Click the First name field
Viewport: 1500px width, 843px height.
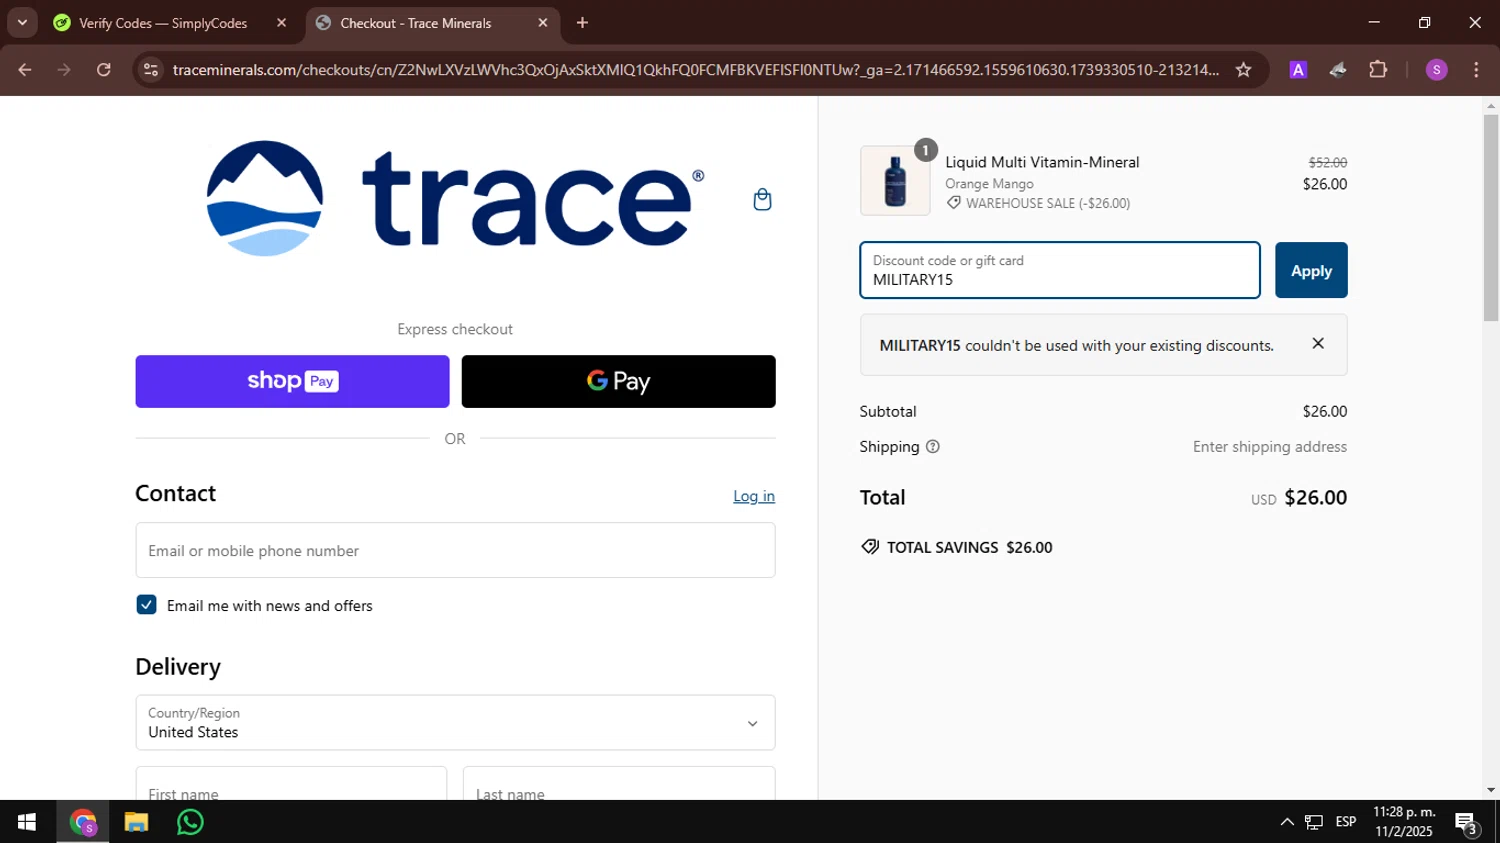coord(291,783)
